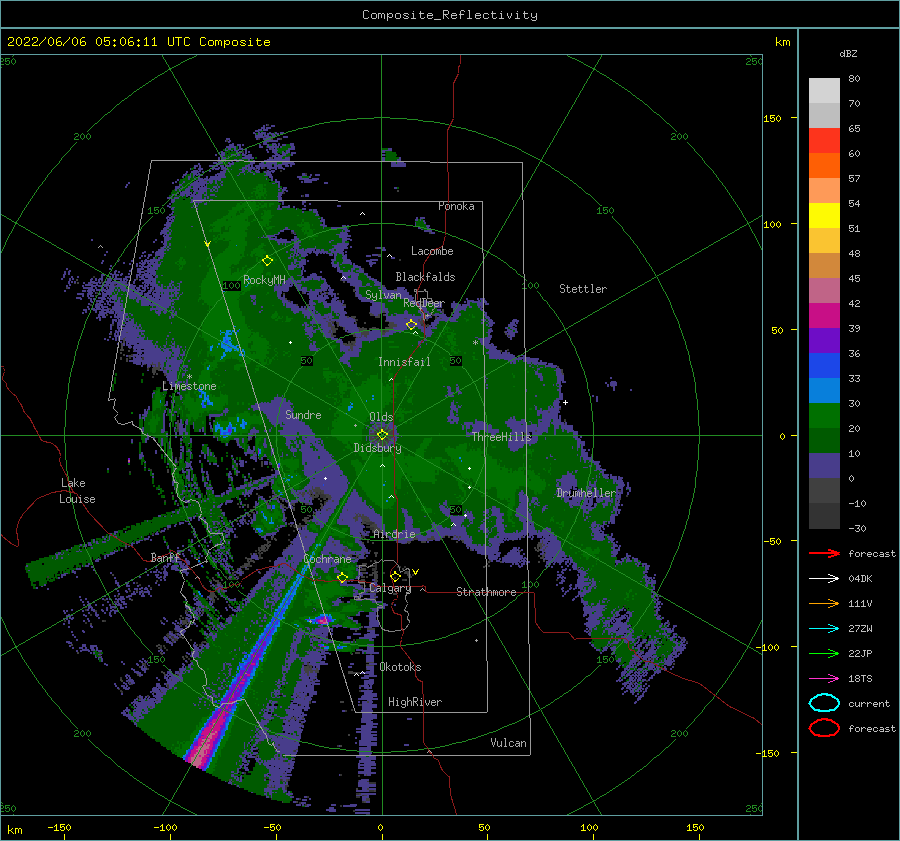The width and height of the screenshot is (900, 841).
Task: Click the green 22JP arrow legend icon
Action: (824, 653)
